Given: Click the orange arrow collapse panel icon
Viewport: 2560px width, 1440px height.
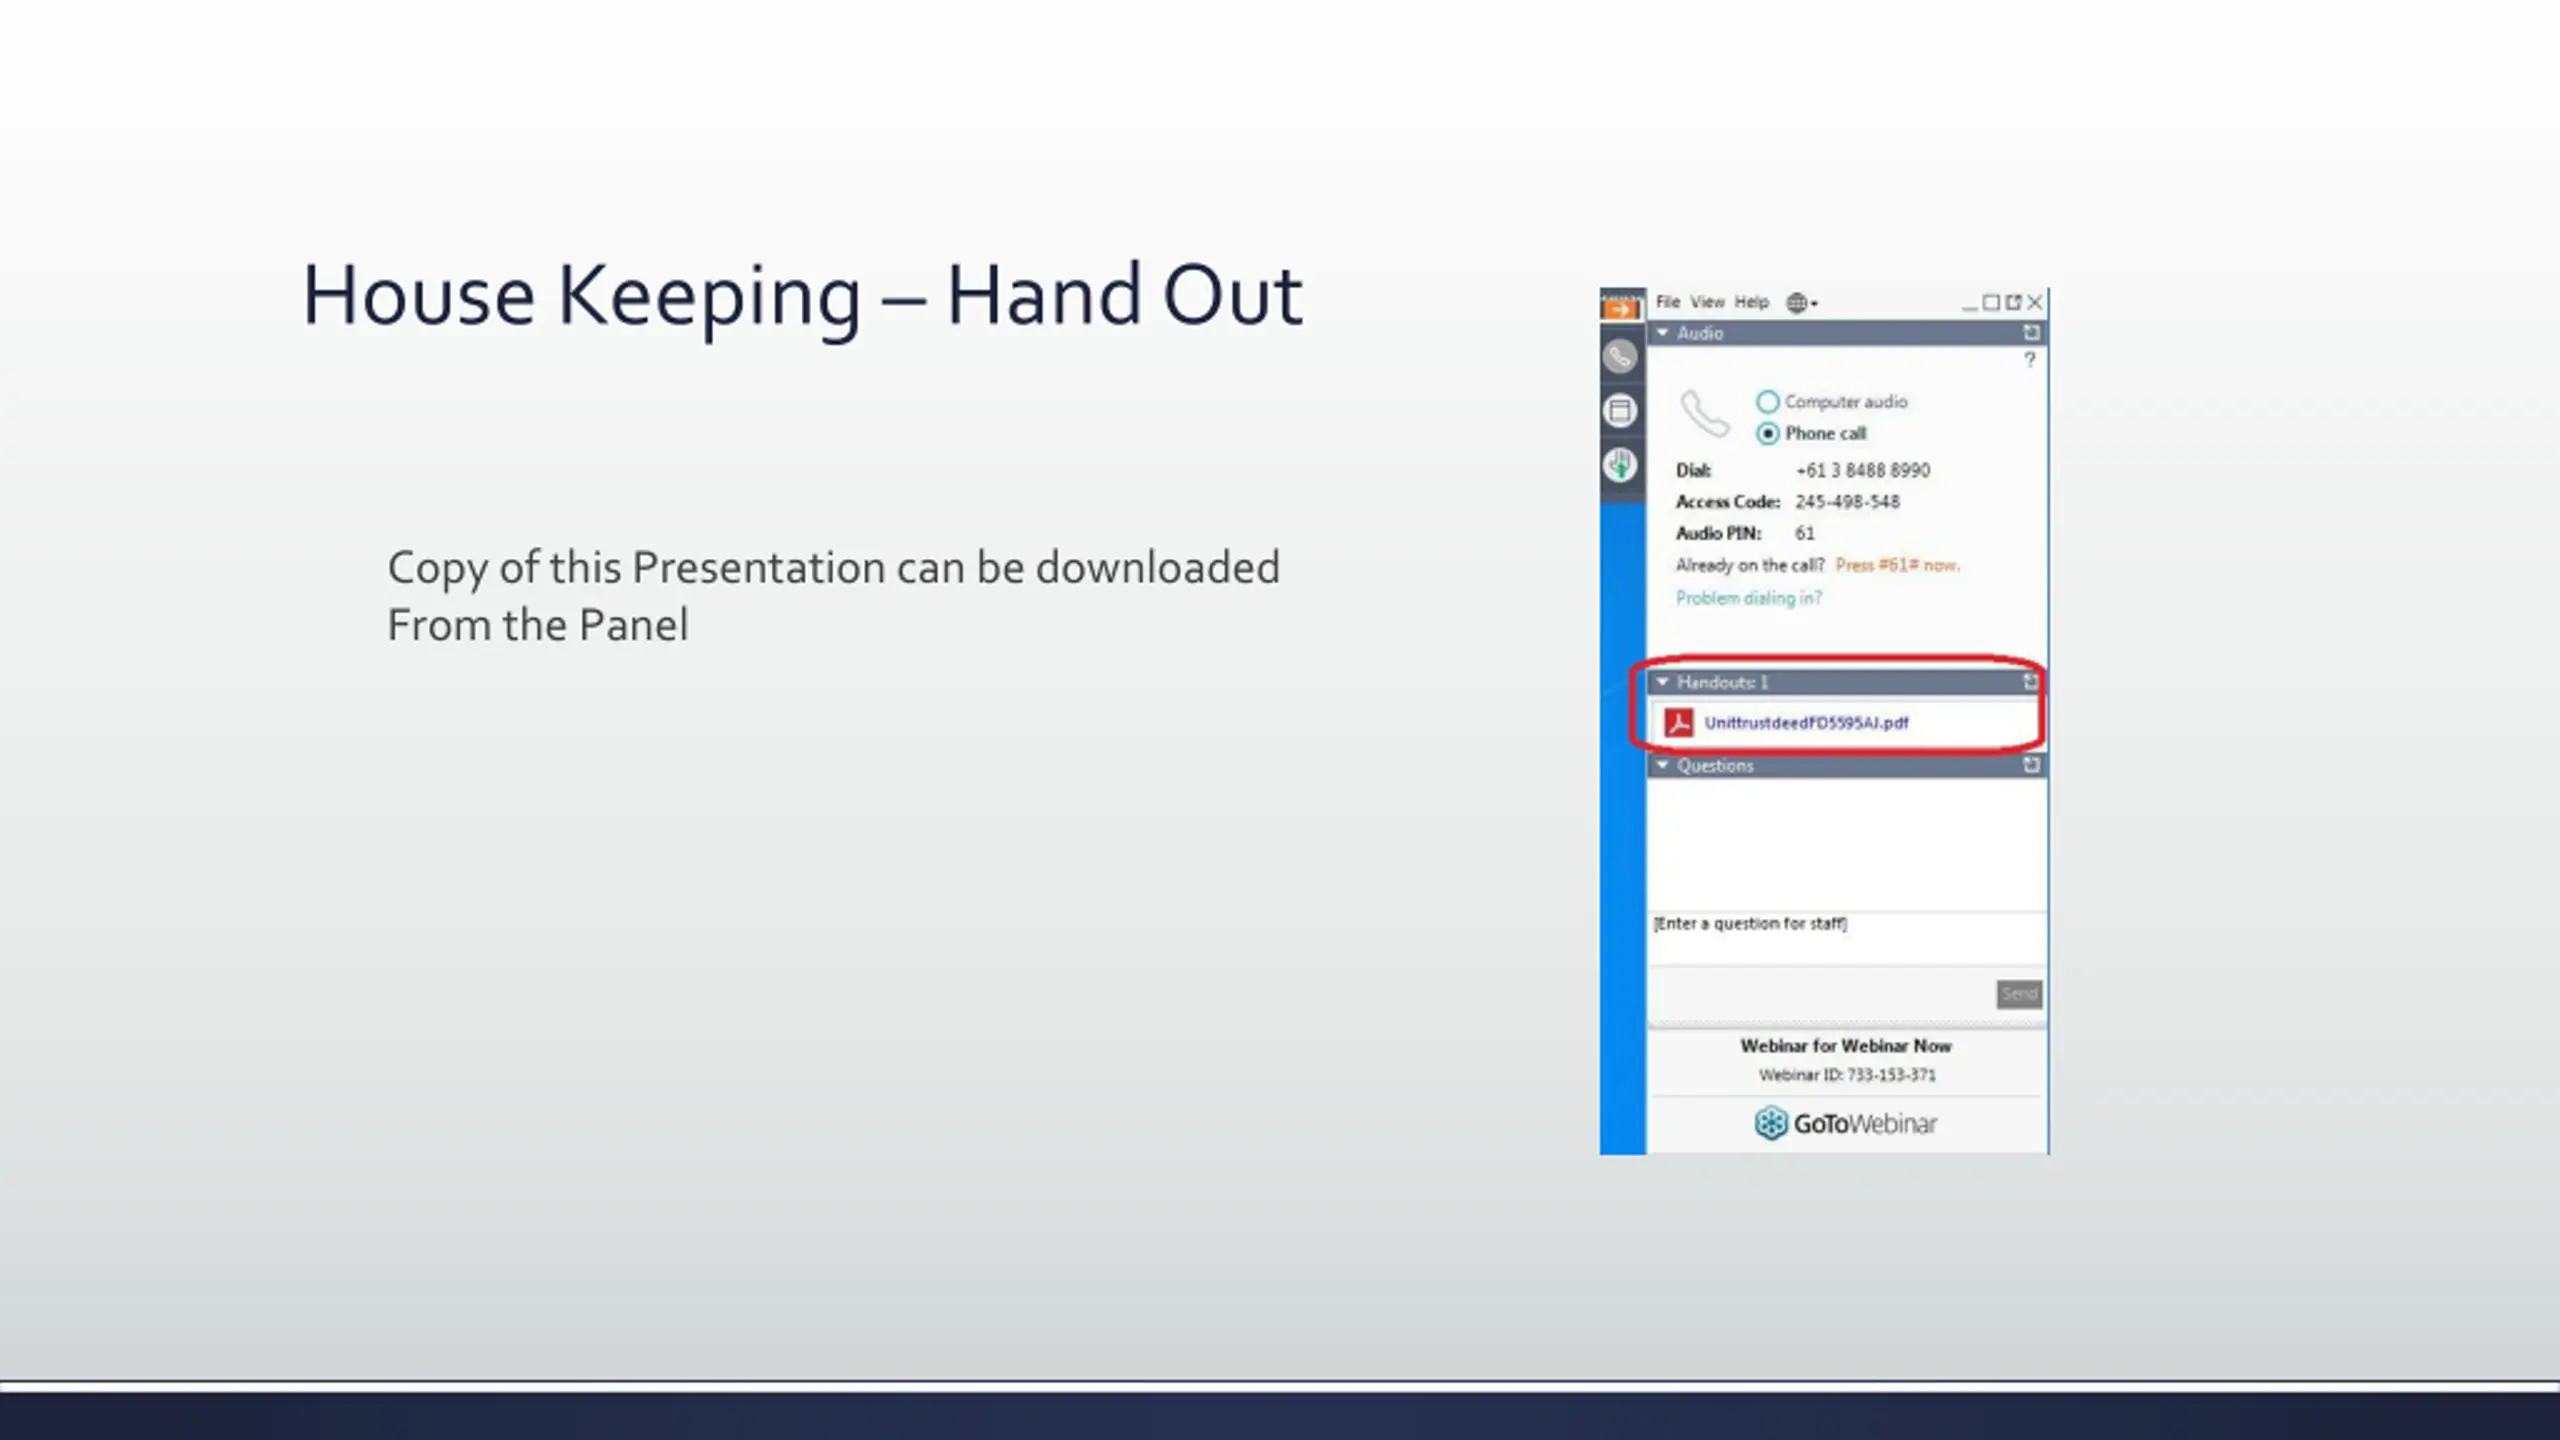Looking at the screenshot, I should coord(1621,308).
